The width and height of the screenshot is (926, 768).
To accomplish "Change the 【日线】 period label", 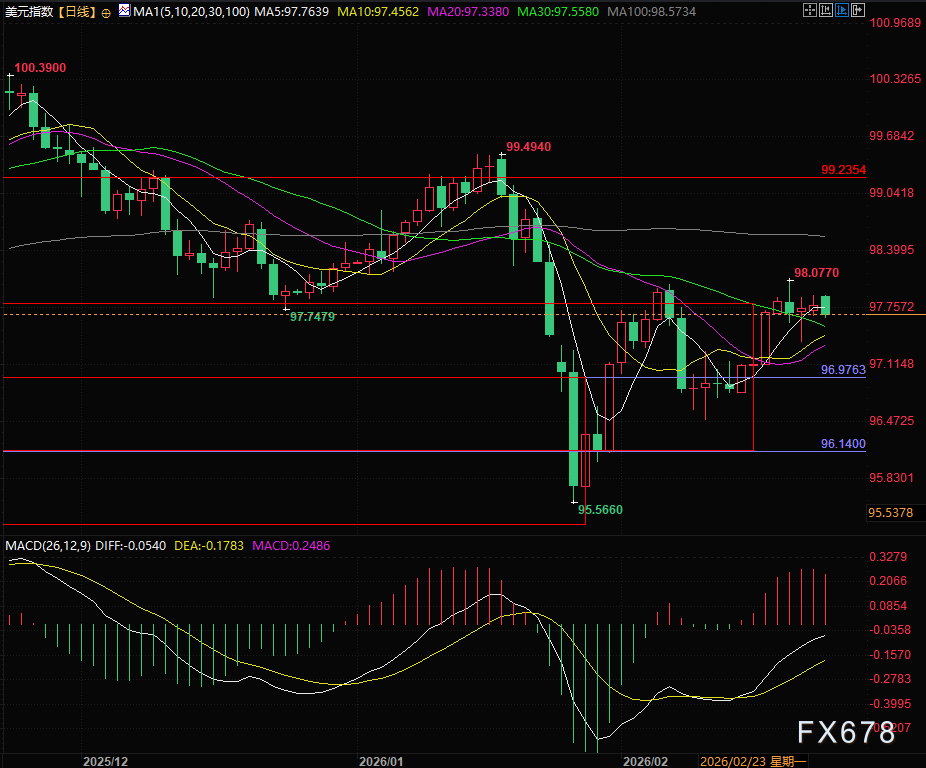I will [76, 11].
